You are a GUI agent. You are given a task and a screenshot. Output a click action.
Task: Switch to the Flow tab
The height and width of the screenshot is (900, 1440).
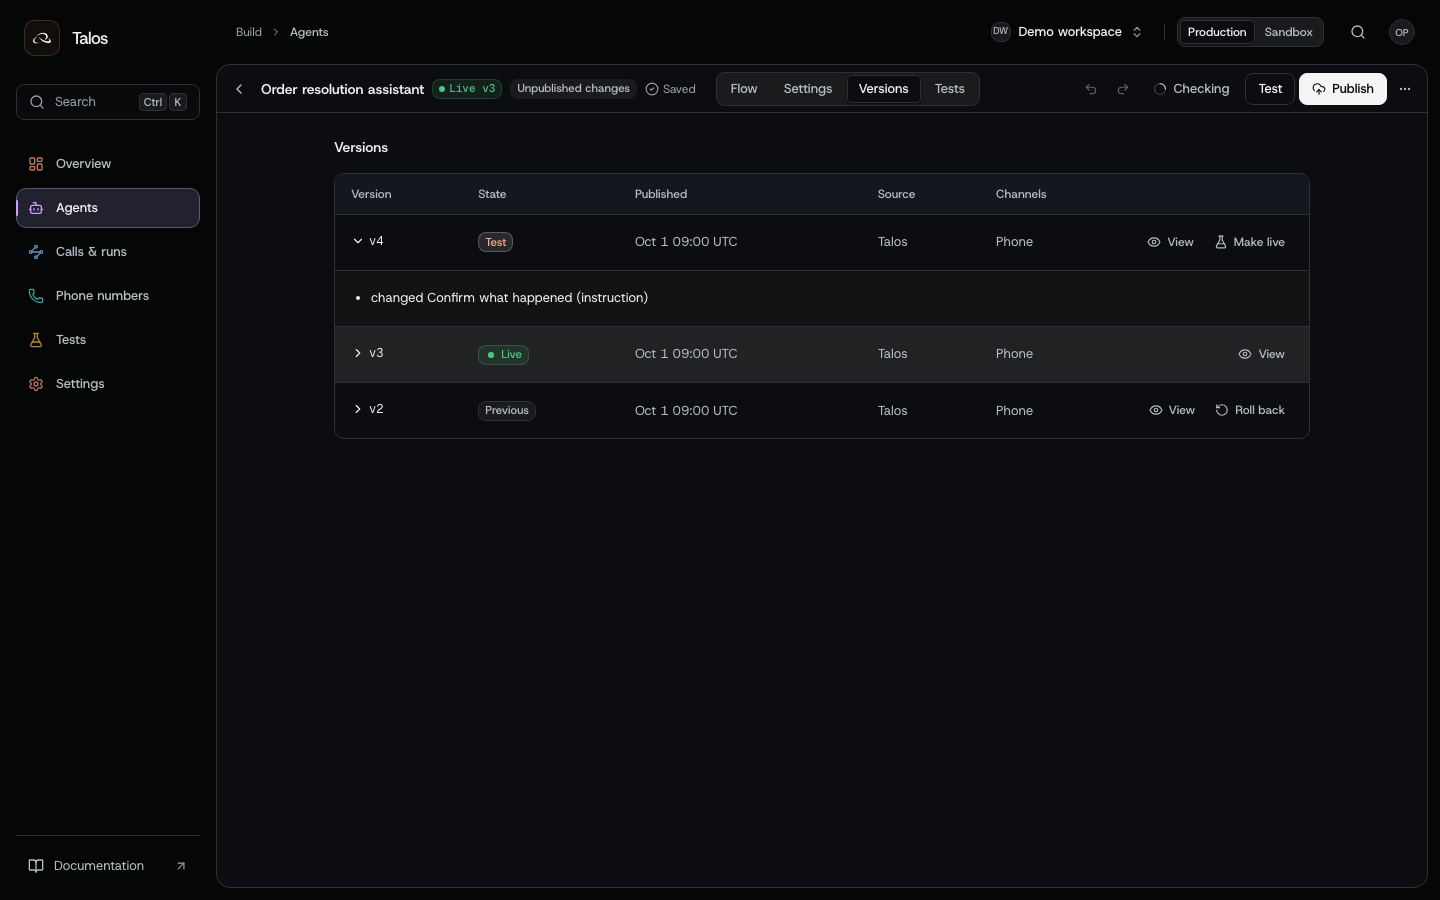744,89
